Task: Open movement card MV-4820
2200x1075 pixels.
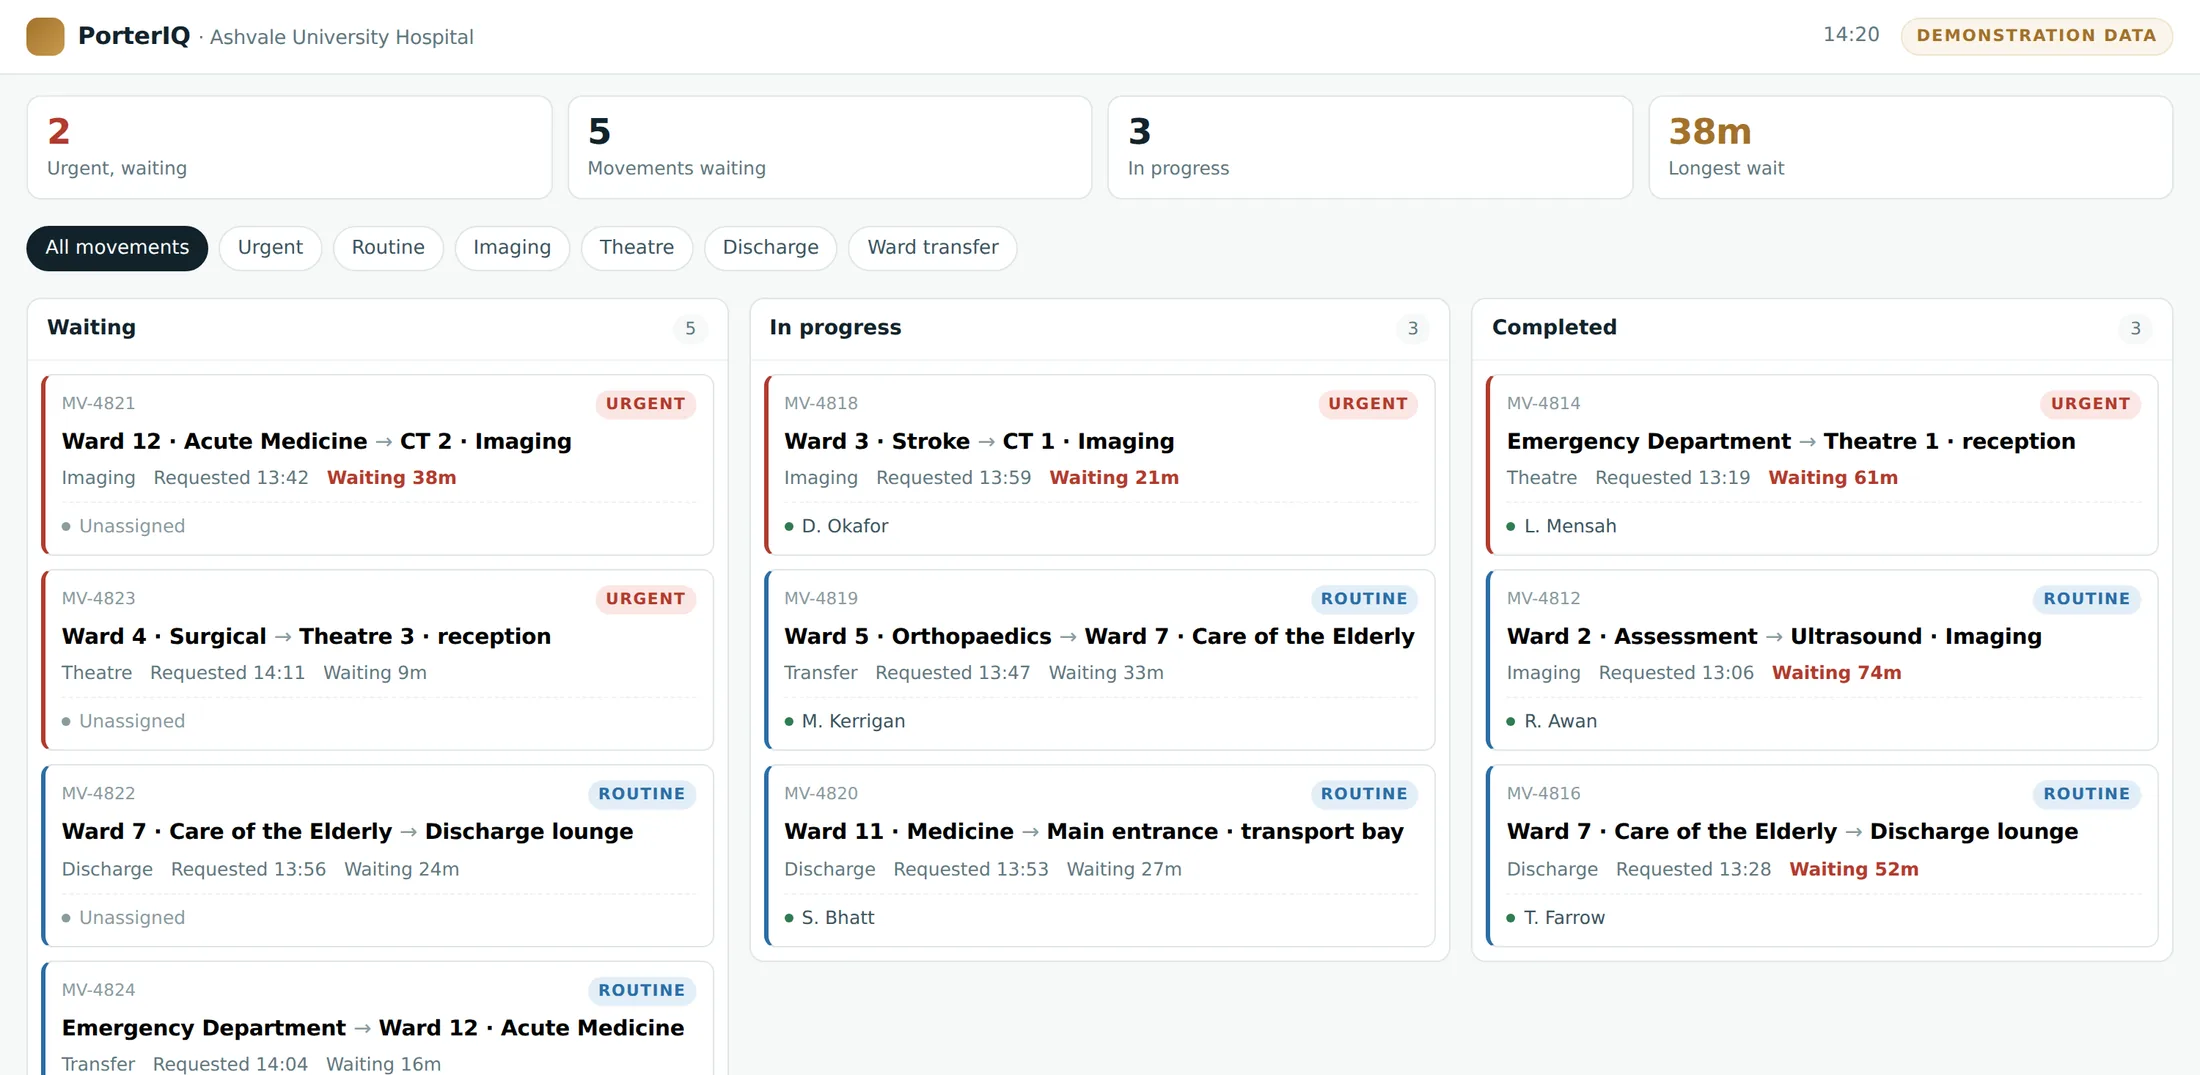Action: point(1099,856)
